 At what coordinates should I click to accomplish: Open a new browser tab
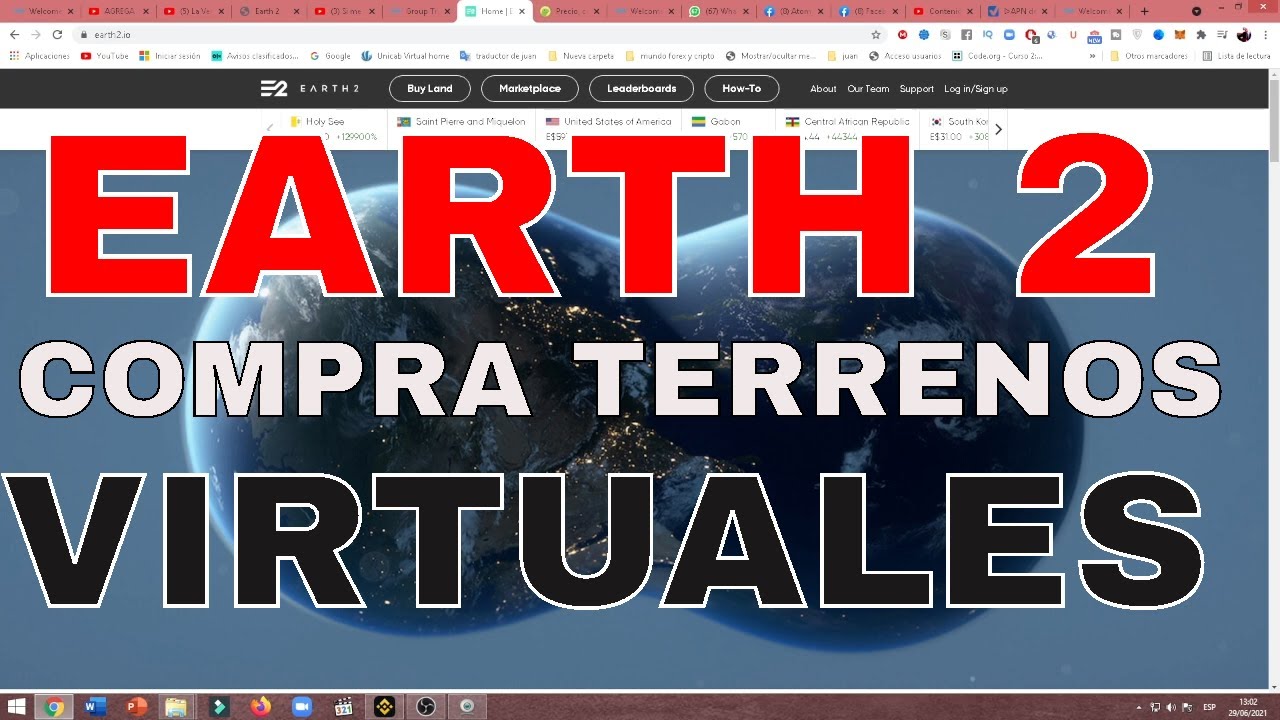(x=1144, y=11)
